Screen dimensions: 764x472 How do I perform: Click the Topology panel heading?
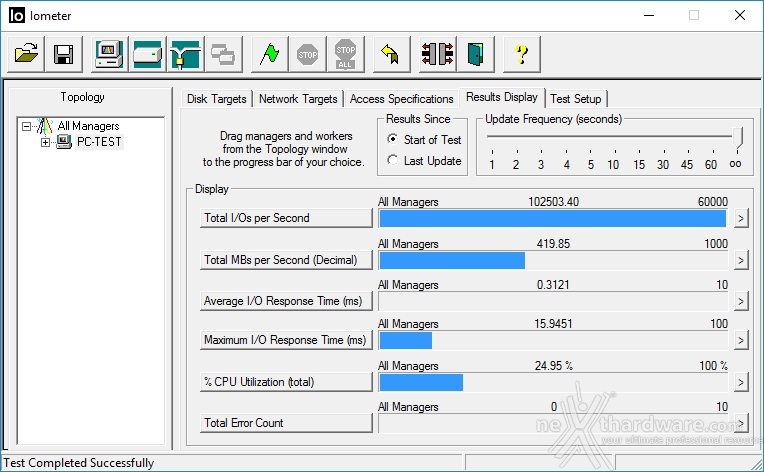coord(82,97)
